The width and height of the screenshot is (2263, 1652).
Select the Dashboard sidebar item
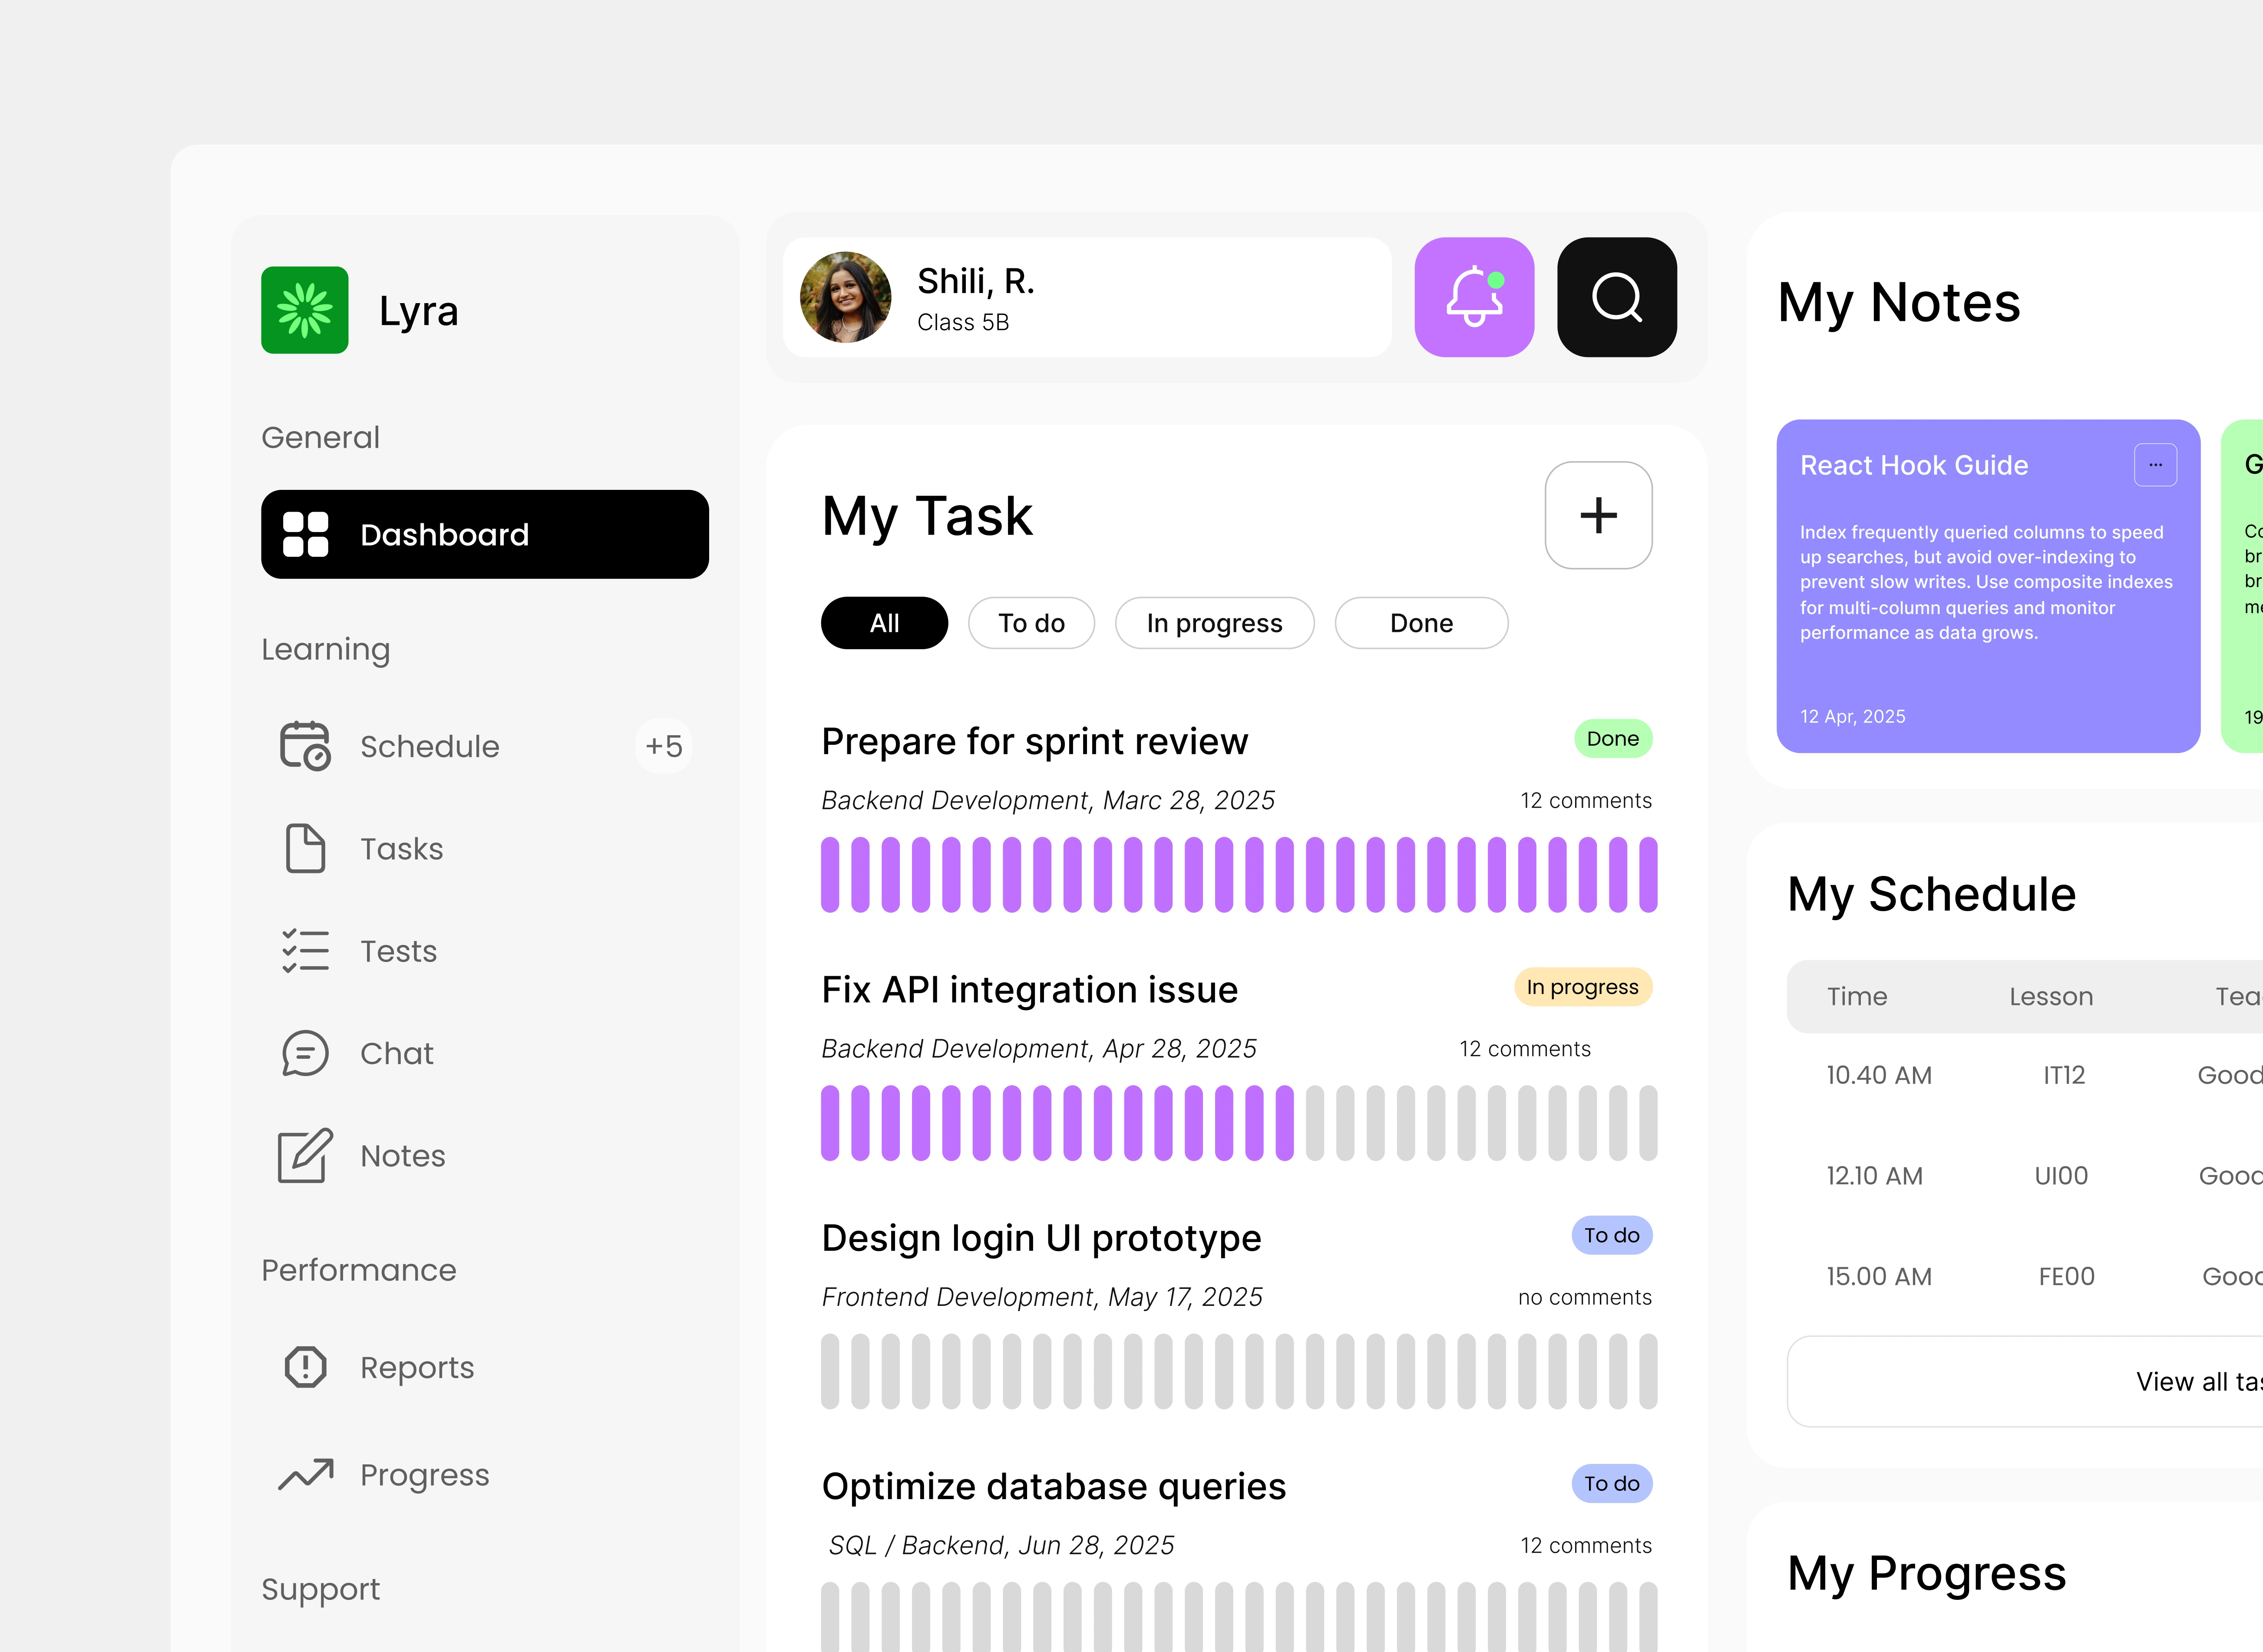485,534
